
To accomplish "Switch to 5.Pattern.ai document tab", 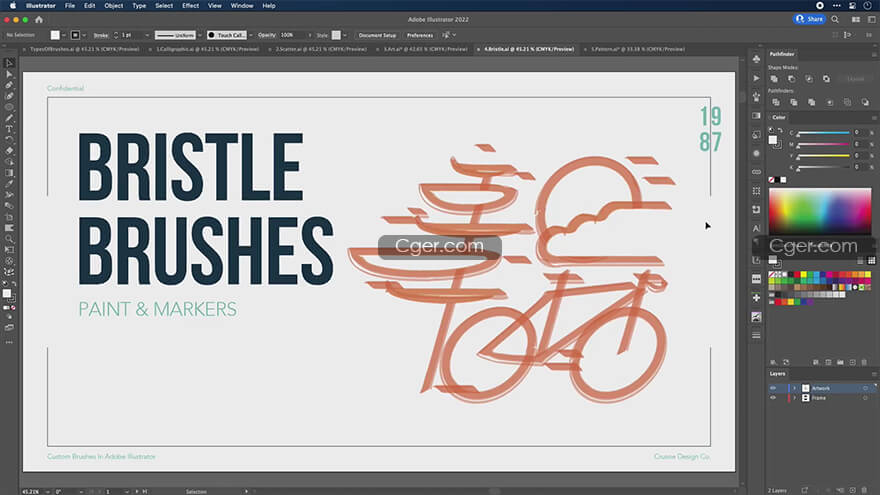I will (638, 49).
